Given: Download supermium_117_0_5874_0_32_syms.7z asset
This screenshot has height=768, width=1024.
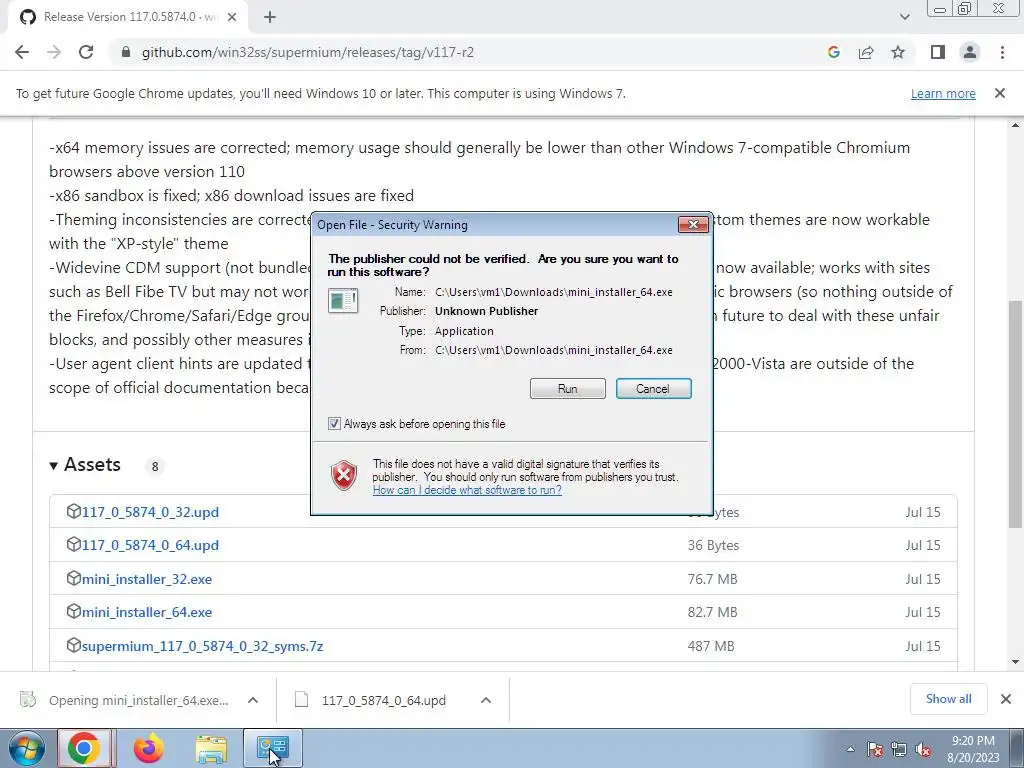Looking at the screenshot, I should point(202,647).
